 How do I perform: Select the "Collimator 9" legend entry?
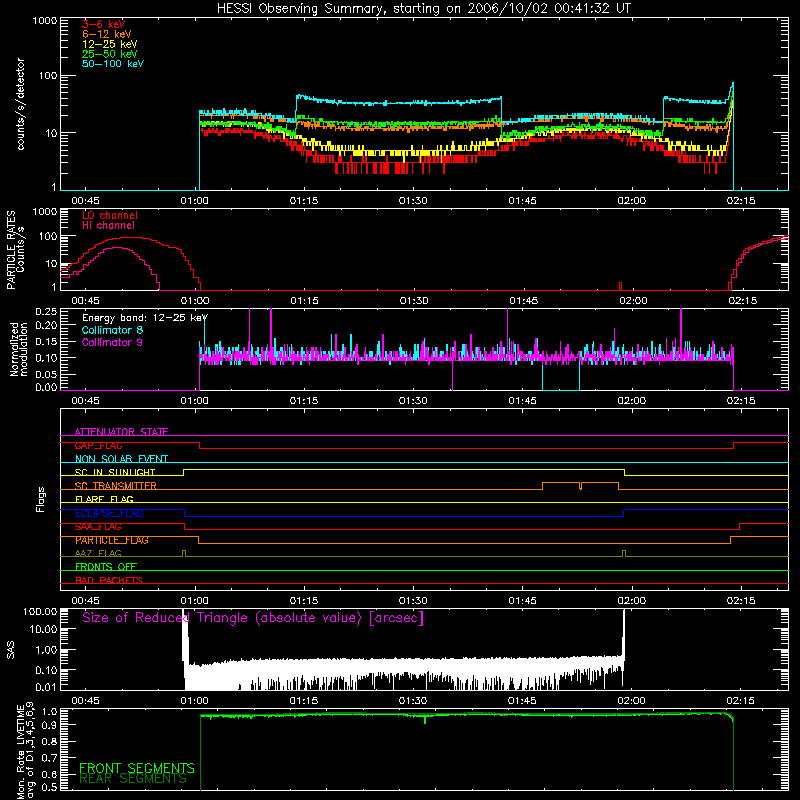[112, 342]
